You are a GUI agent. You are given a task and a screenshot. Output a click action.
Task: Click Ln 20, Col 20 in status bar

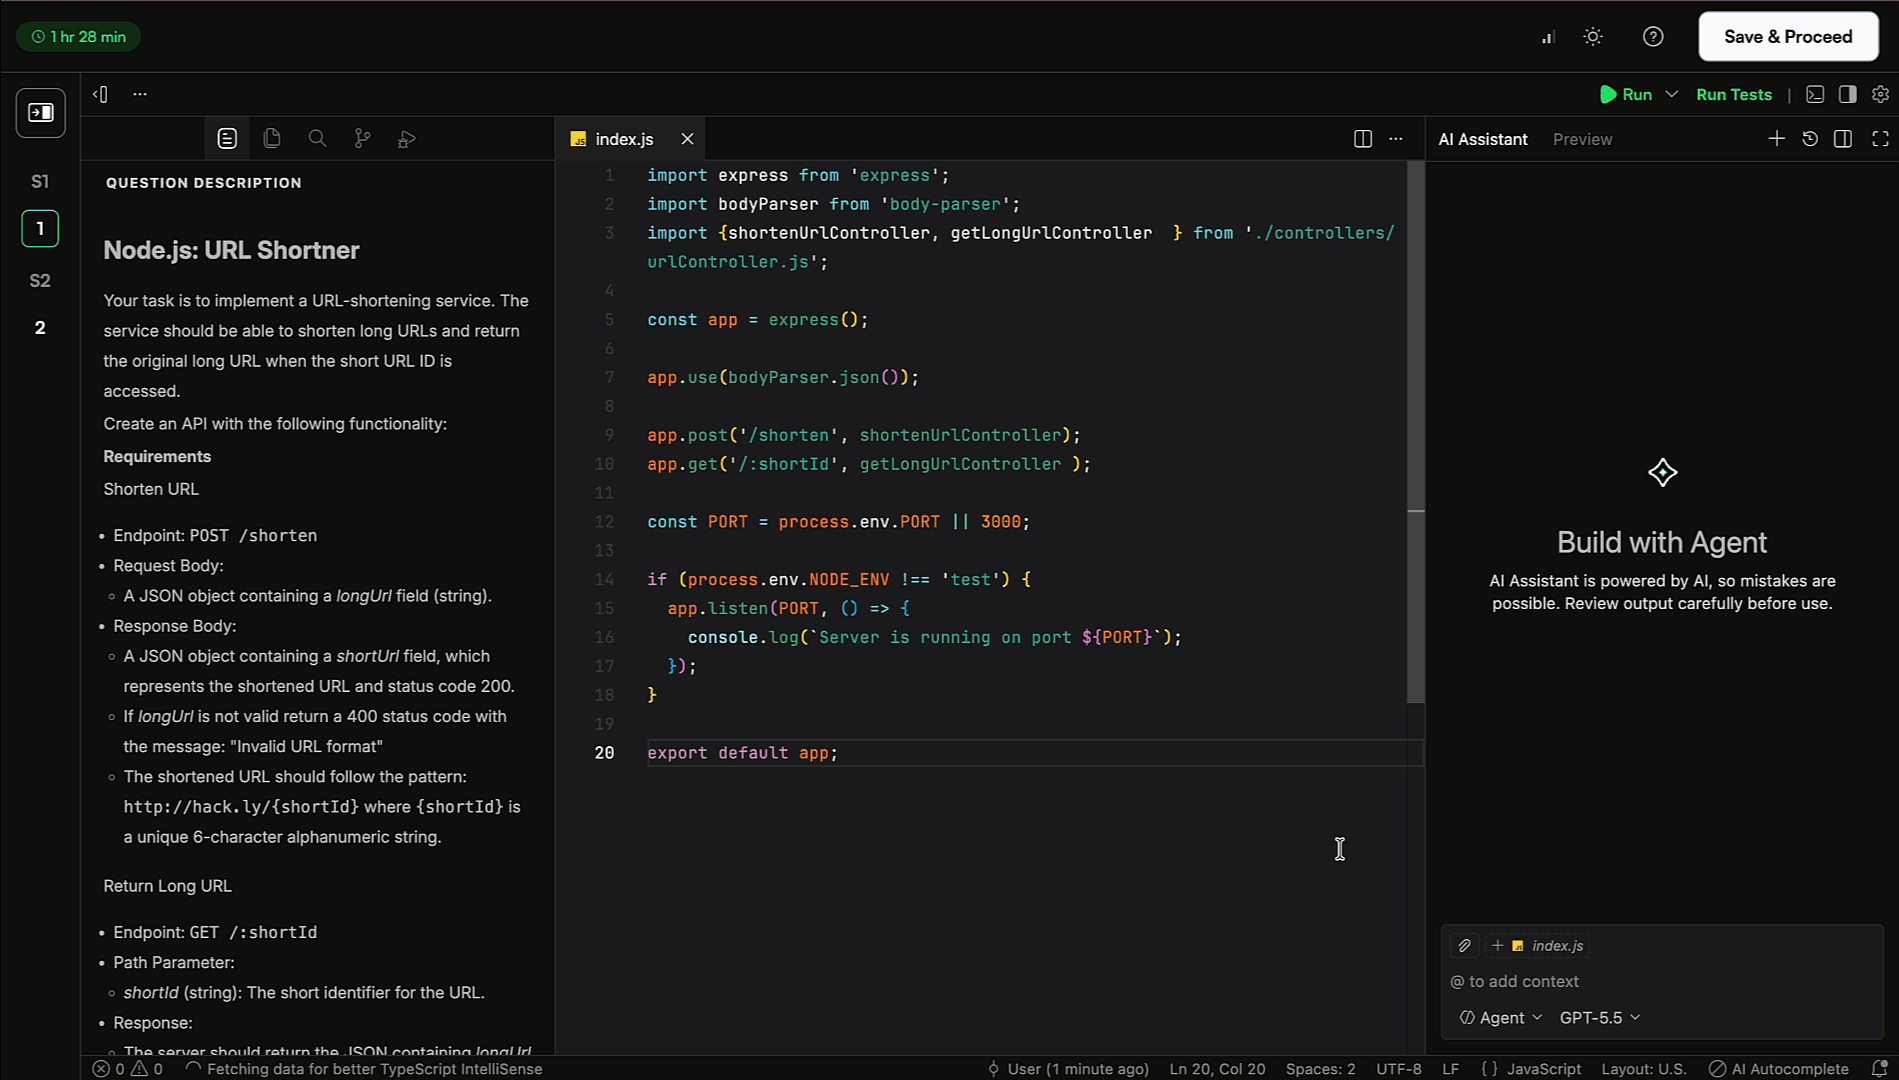click(x=1217, y=1069)
